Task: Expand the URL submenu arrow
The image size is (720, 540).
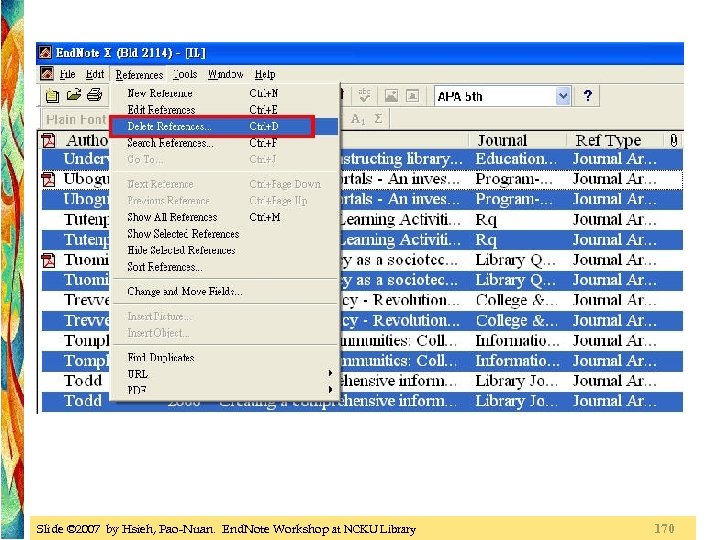Action: [x=330, y=373]
